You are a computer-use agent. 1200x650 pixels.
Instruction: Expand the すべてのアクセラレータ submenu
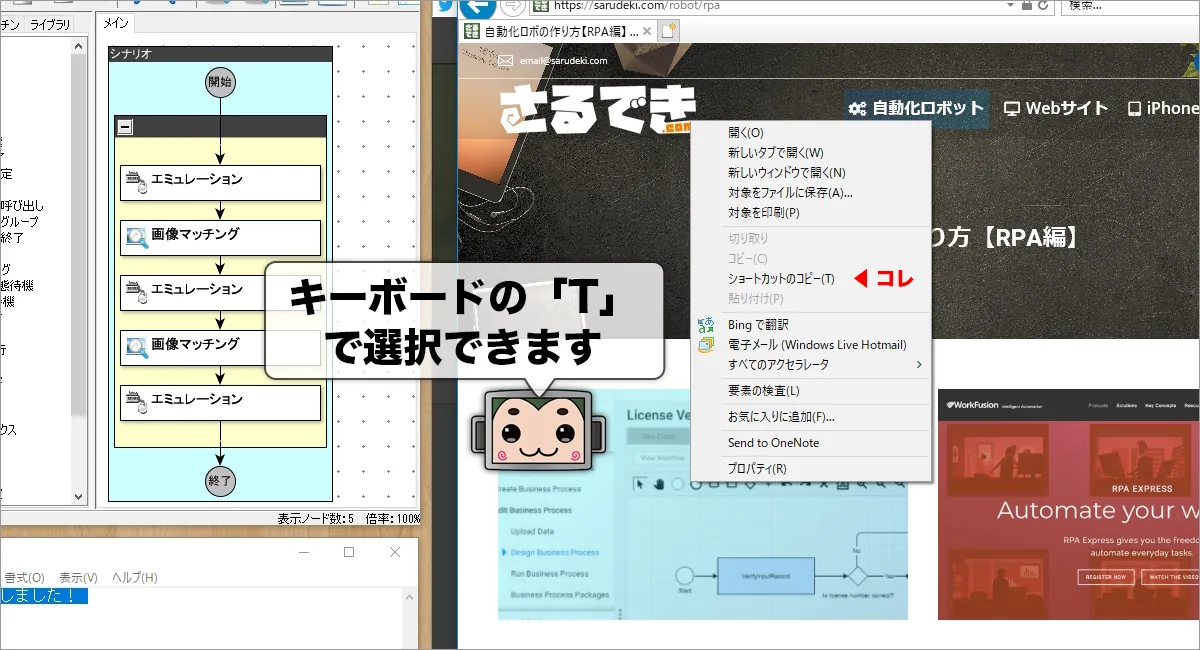pos(811,365)
